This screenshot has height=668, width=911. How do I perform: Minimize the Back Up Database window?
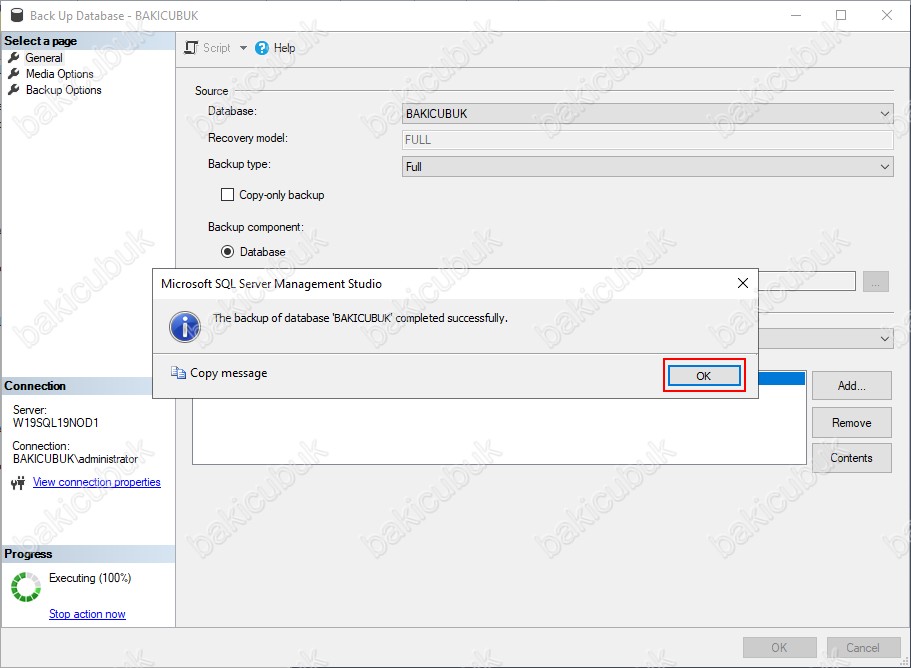click(x=795, y=15)
